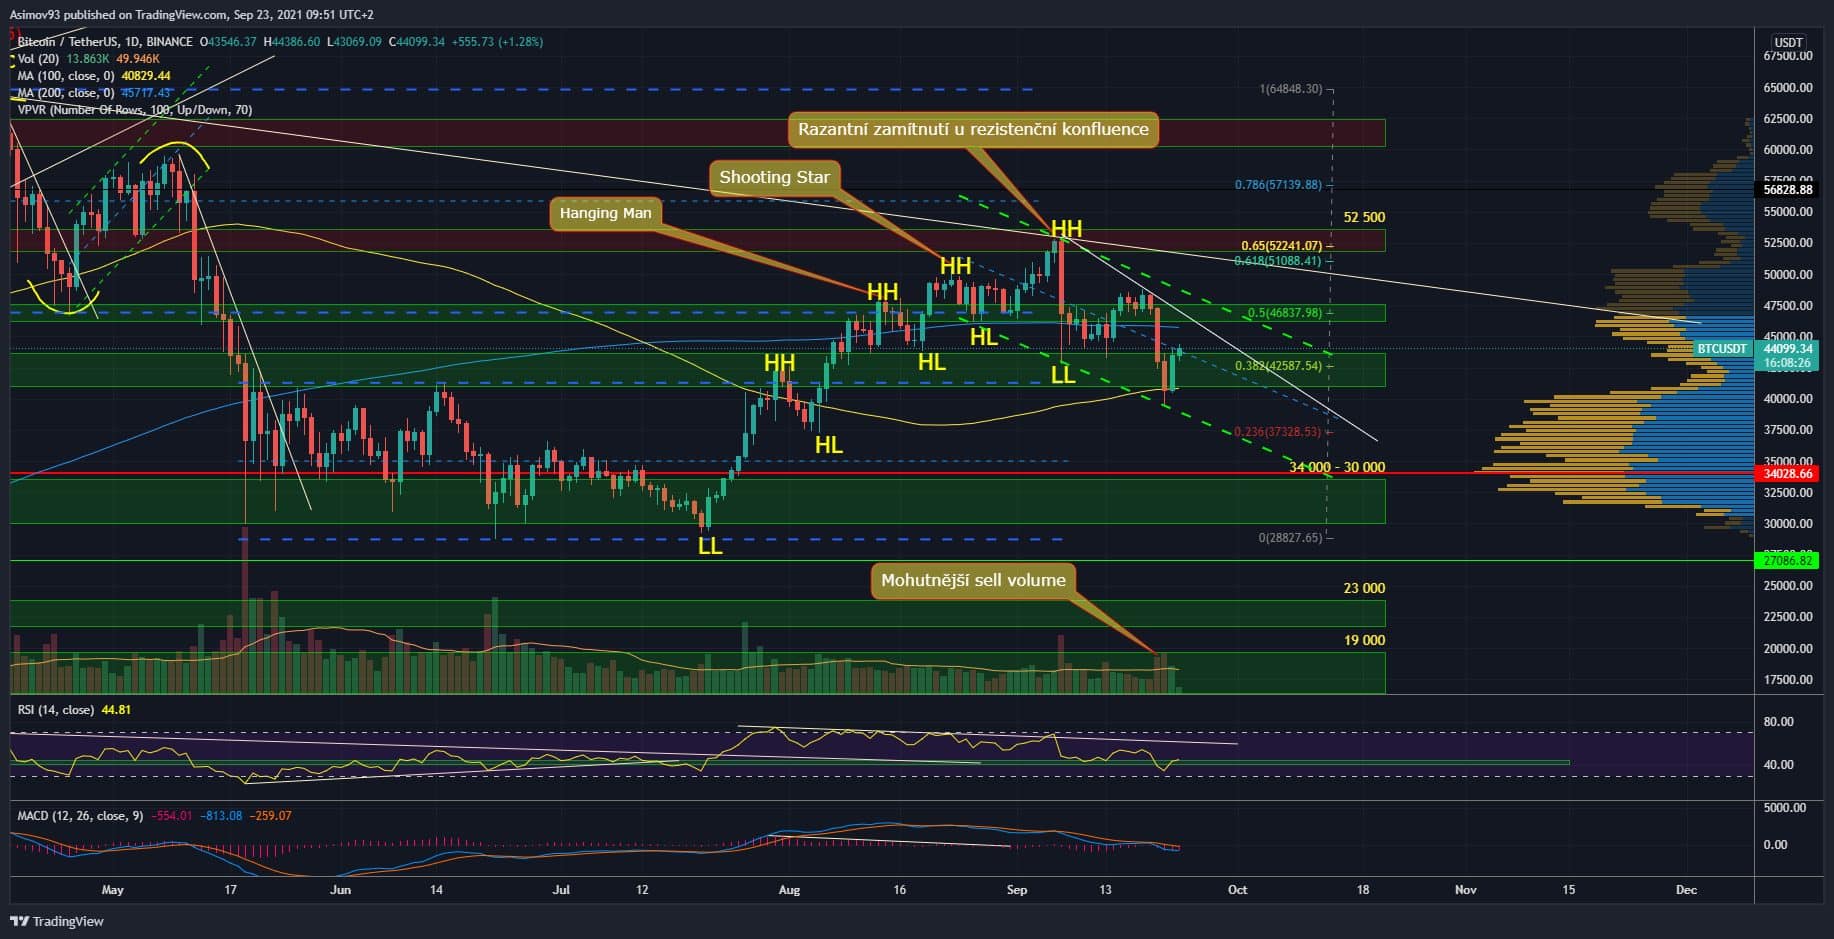
Task: Select the 'Razantní zamítnutí u rezistenční konfluence' callout
Action: [x=973, y=130]
